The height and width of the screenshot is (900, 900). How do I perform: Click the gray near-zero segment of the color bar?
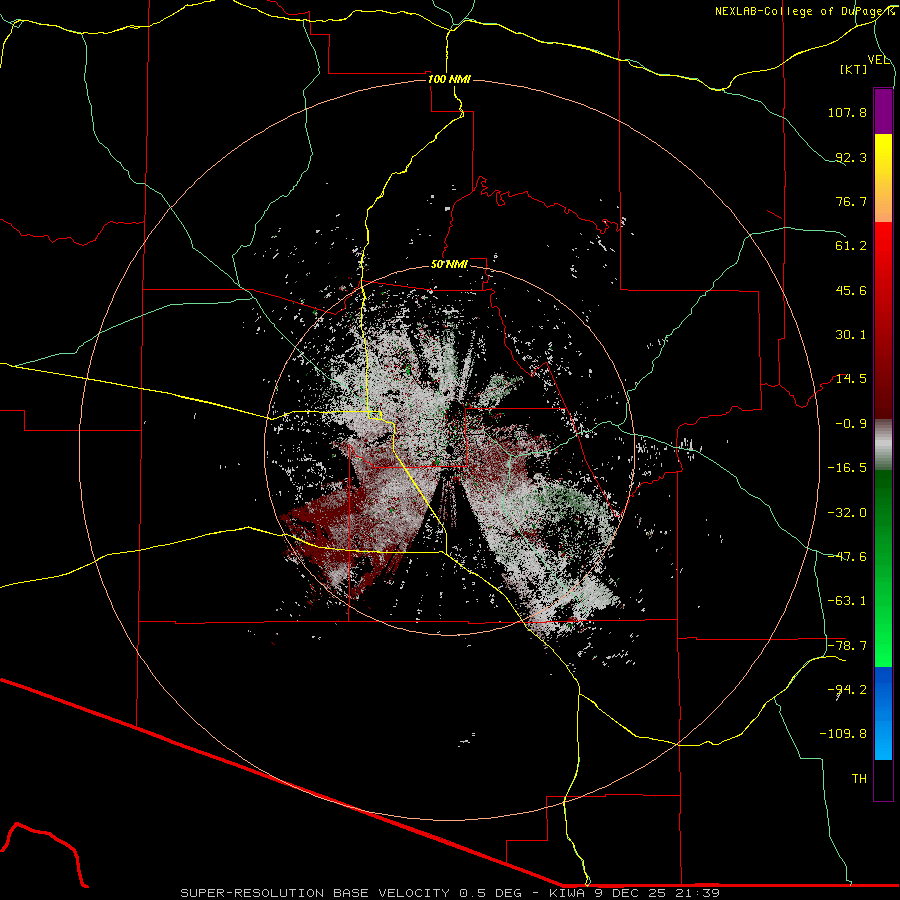(883, 445)
